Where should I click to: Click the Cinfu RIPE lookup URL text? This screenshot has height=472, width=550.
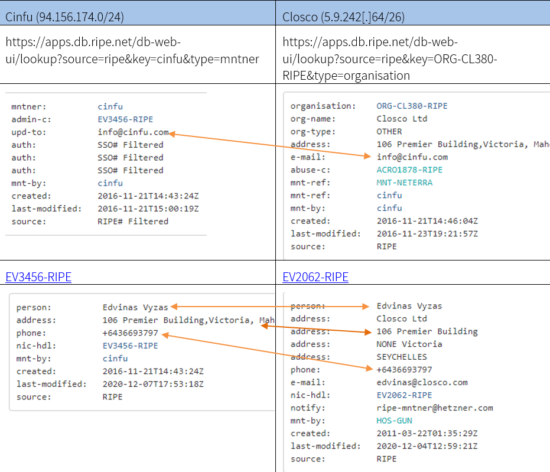132,50
